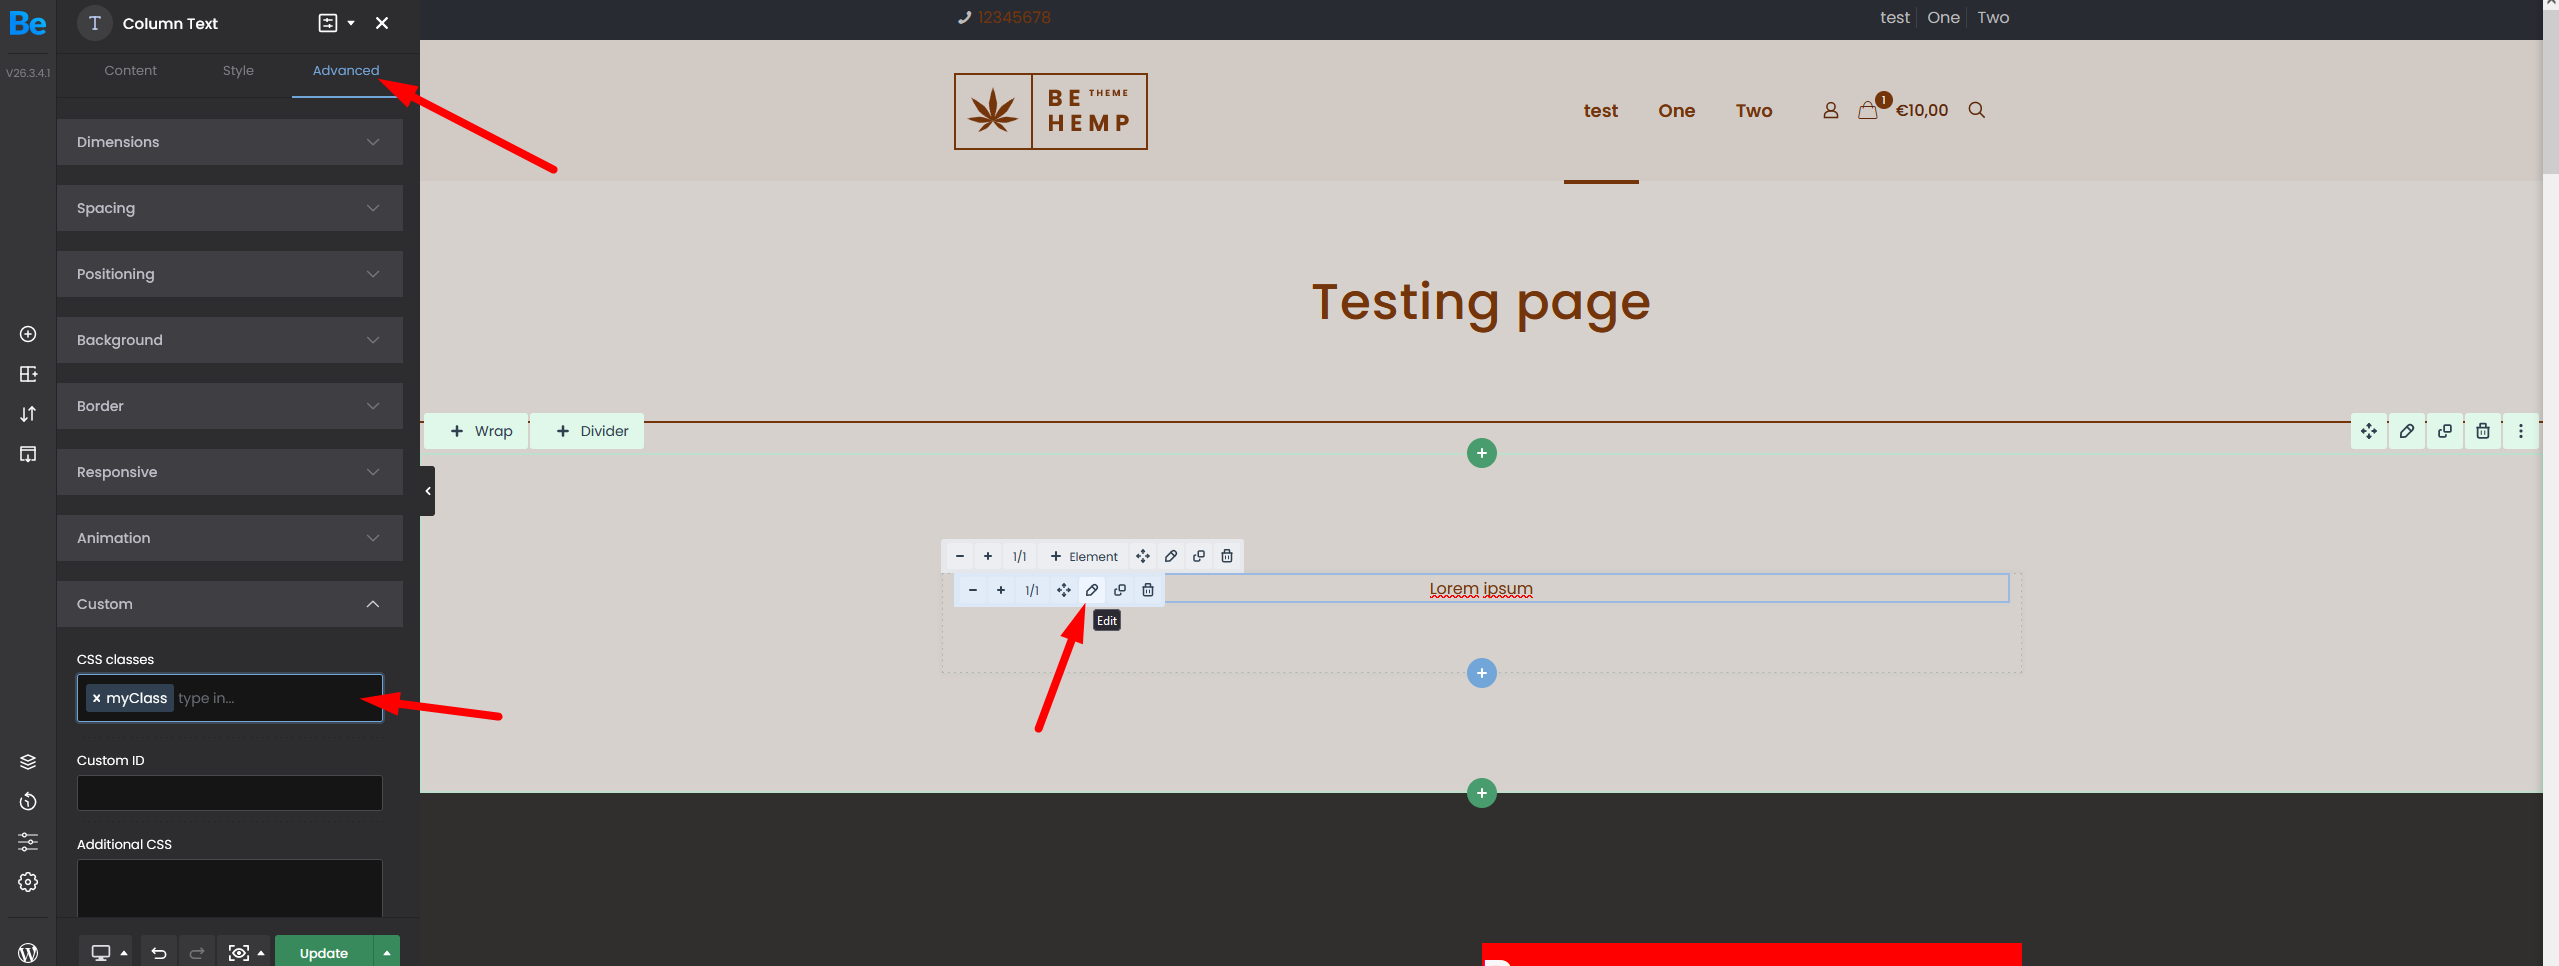Expand the Spacing section
The height and width of the screenshot is (966, 2559).
pyautogui.click(x=230, y=208)
